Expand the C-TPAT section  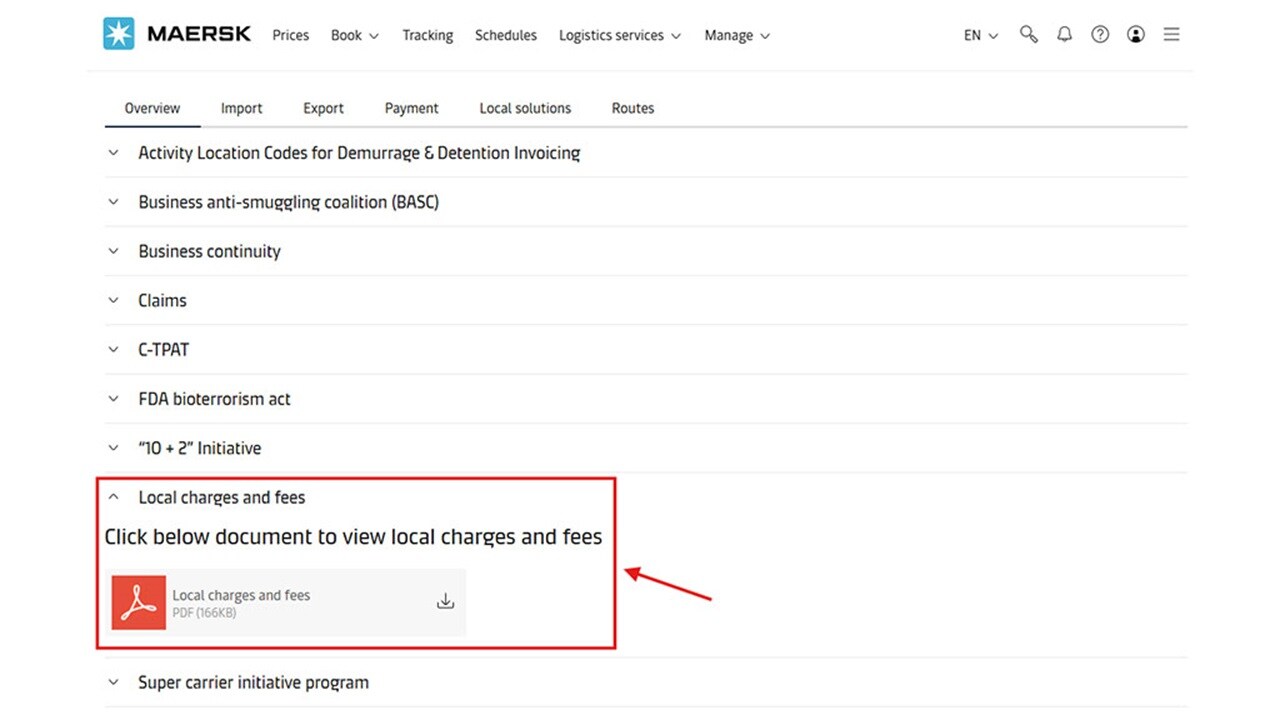[163, 349]
